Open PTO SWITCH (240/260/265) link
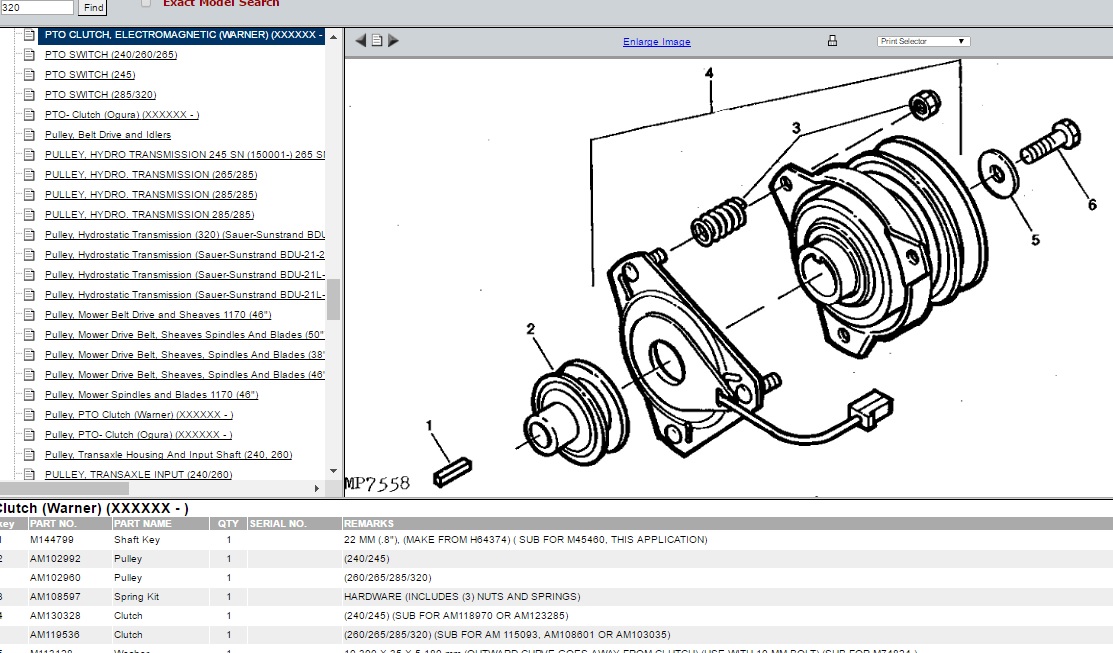 pyautogui.click(x=111, y=55)
